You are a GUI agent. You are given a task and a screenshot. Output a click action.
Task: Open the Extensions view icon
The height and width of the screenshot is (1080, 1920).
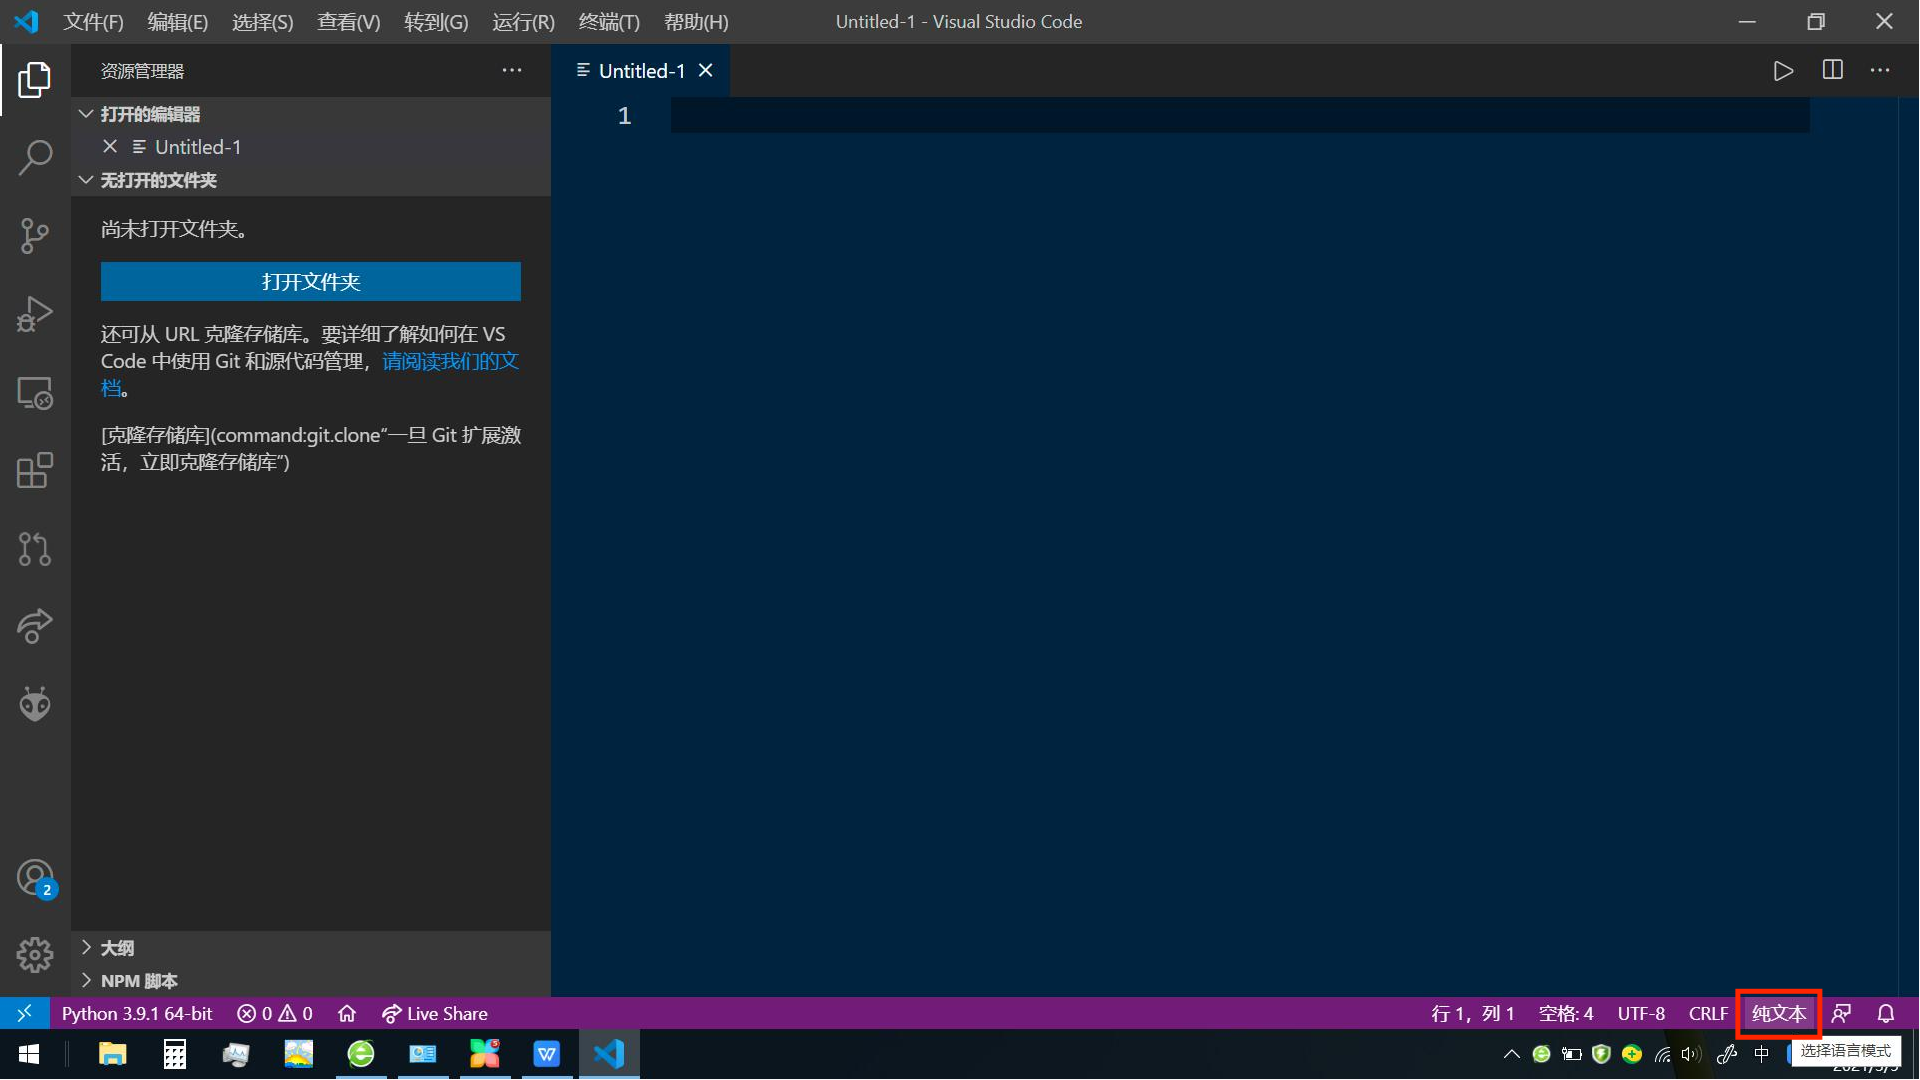(35, 470)
